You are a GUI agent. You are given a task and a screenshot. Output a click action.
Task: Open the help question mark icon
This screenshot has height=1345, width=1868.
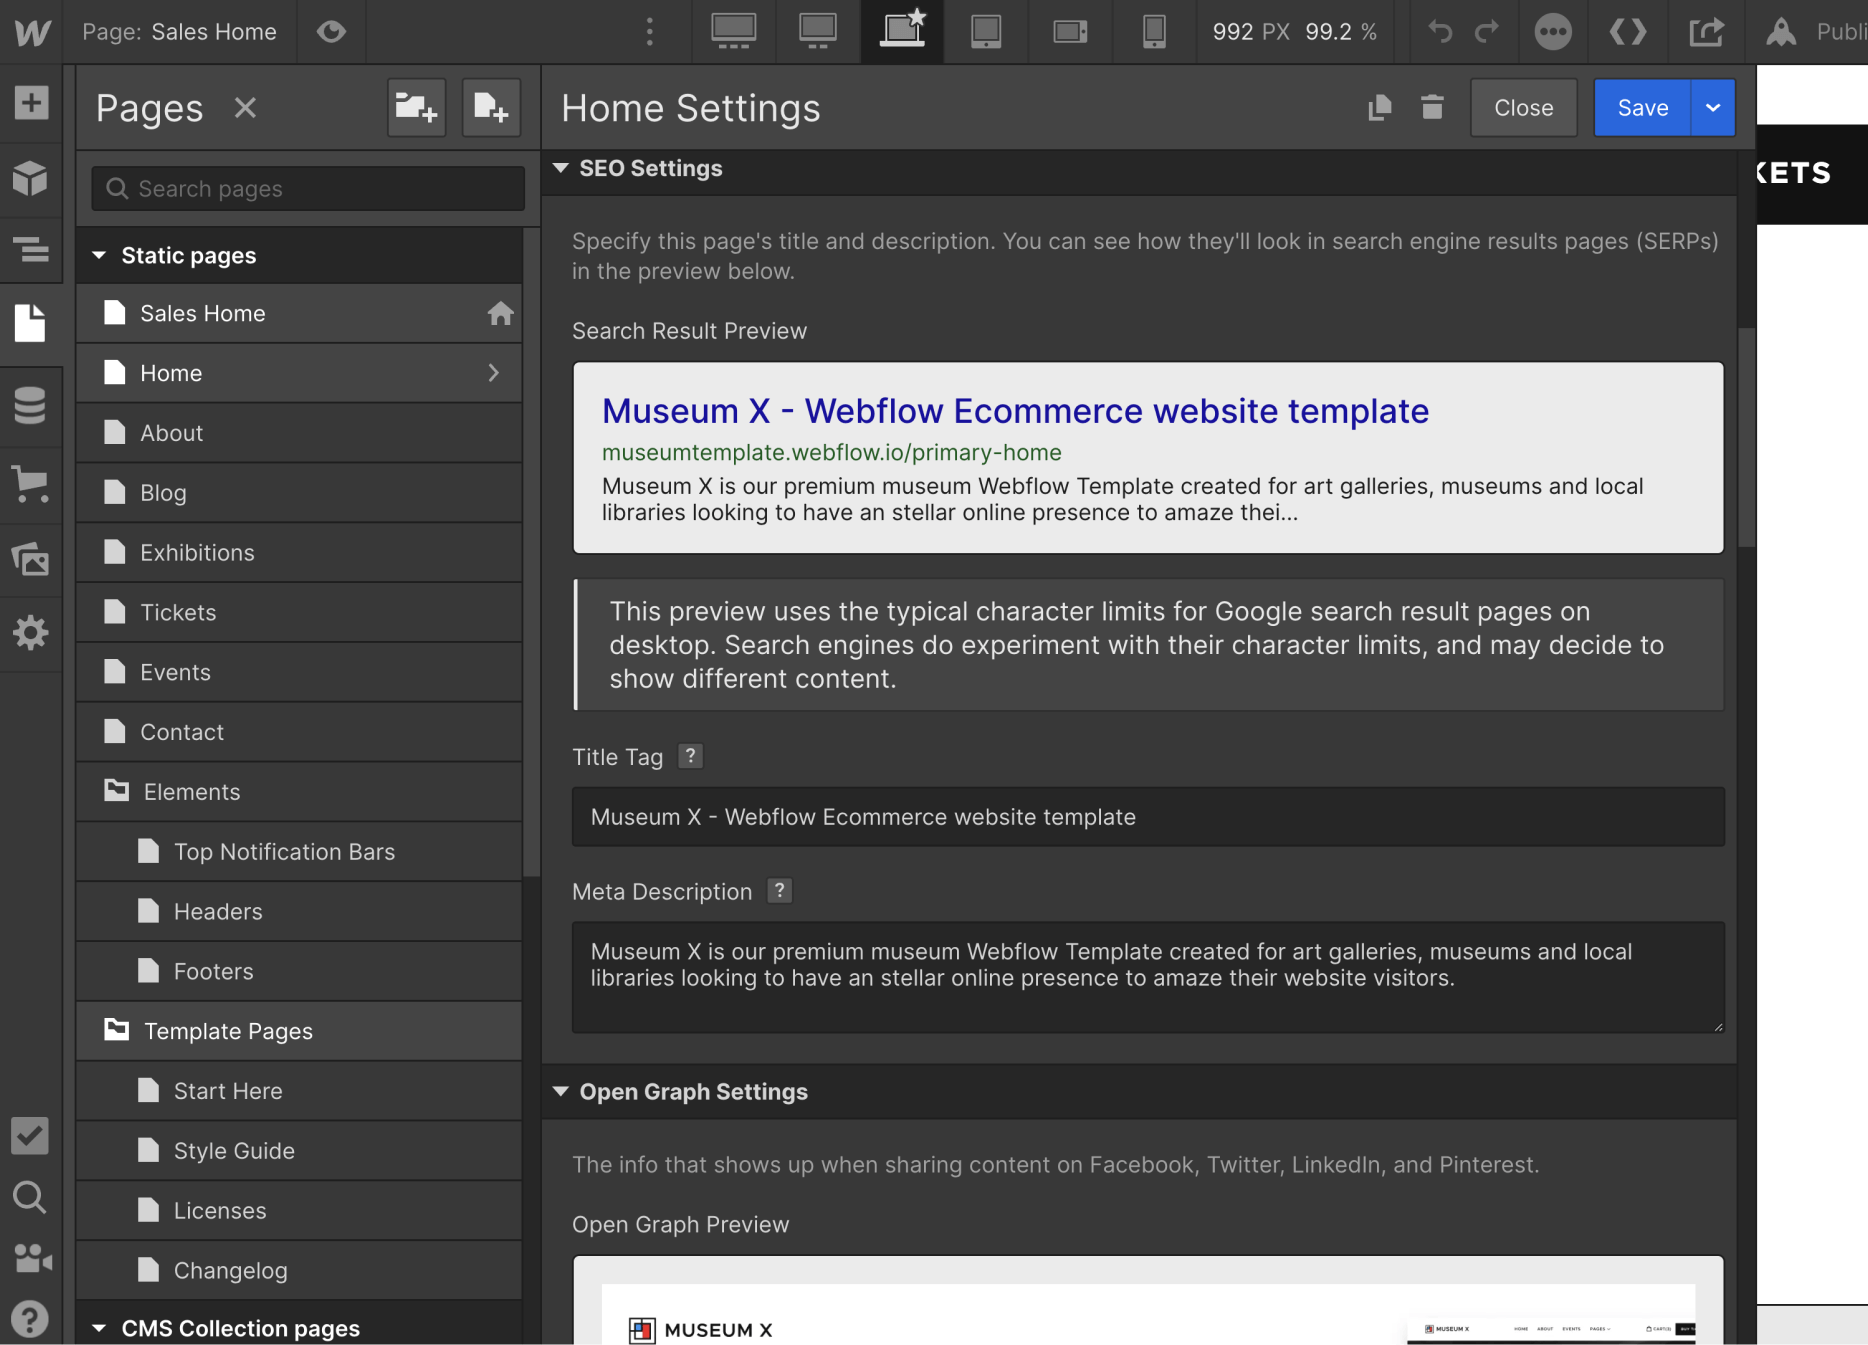pos(31,1319)
